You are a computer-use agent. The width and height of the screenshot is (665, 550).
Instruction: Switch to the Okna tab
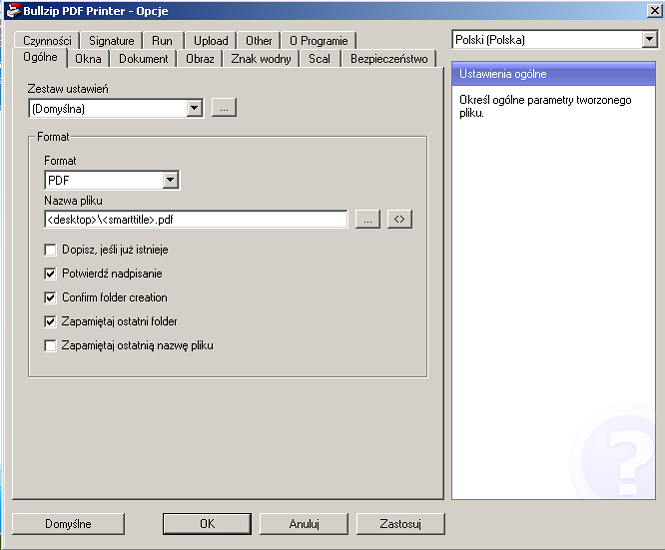point(88,59)
